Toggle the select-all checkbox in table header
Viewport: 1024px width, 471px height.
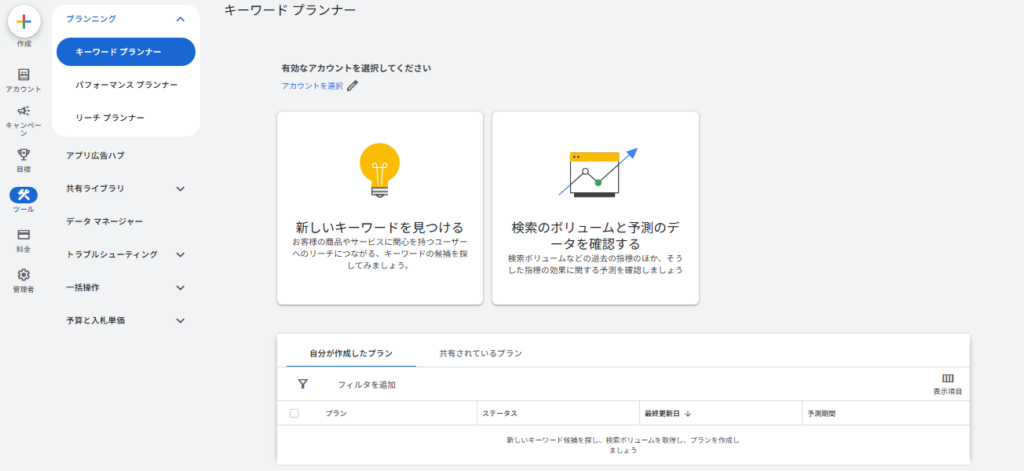294,413
